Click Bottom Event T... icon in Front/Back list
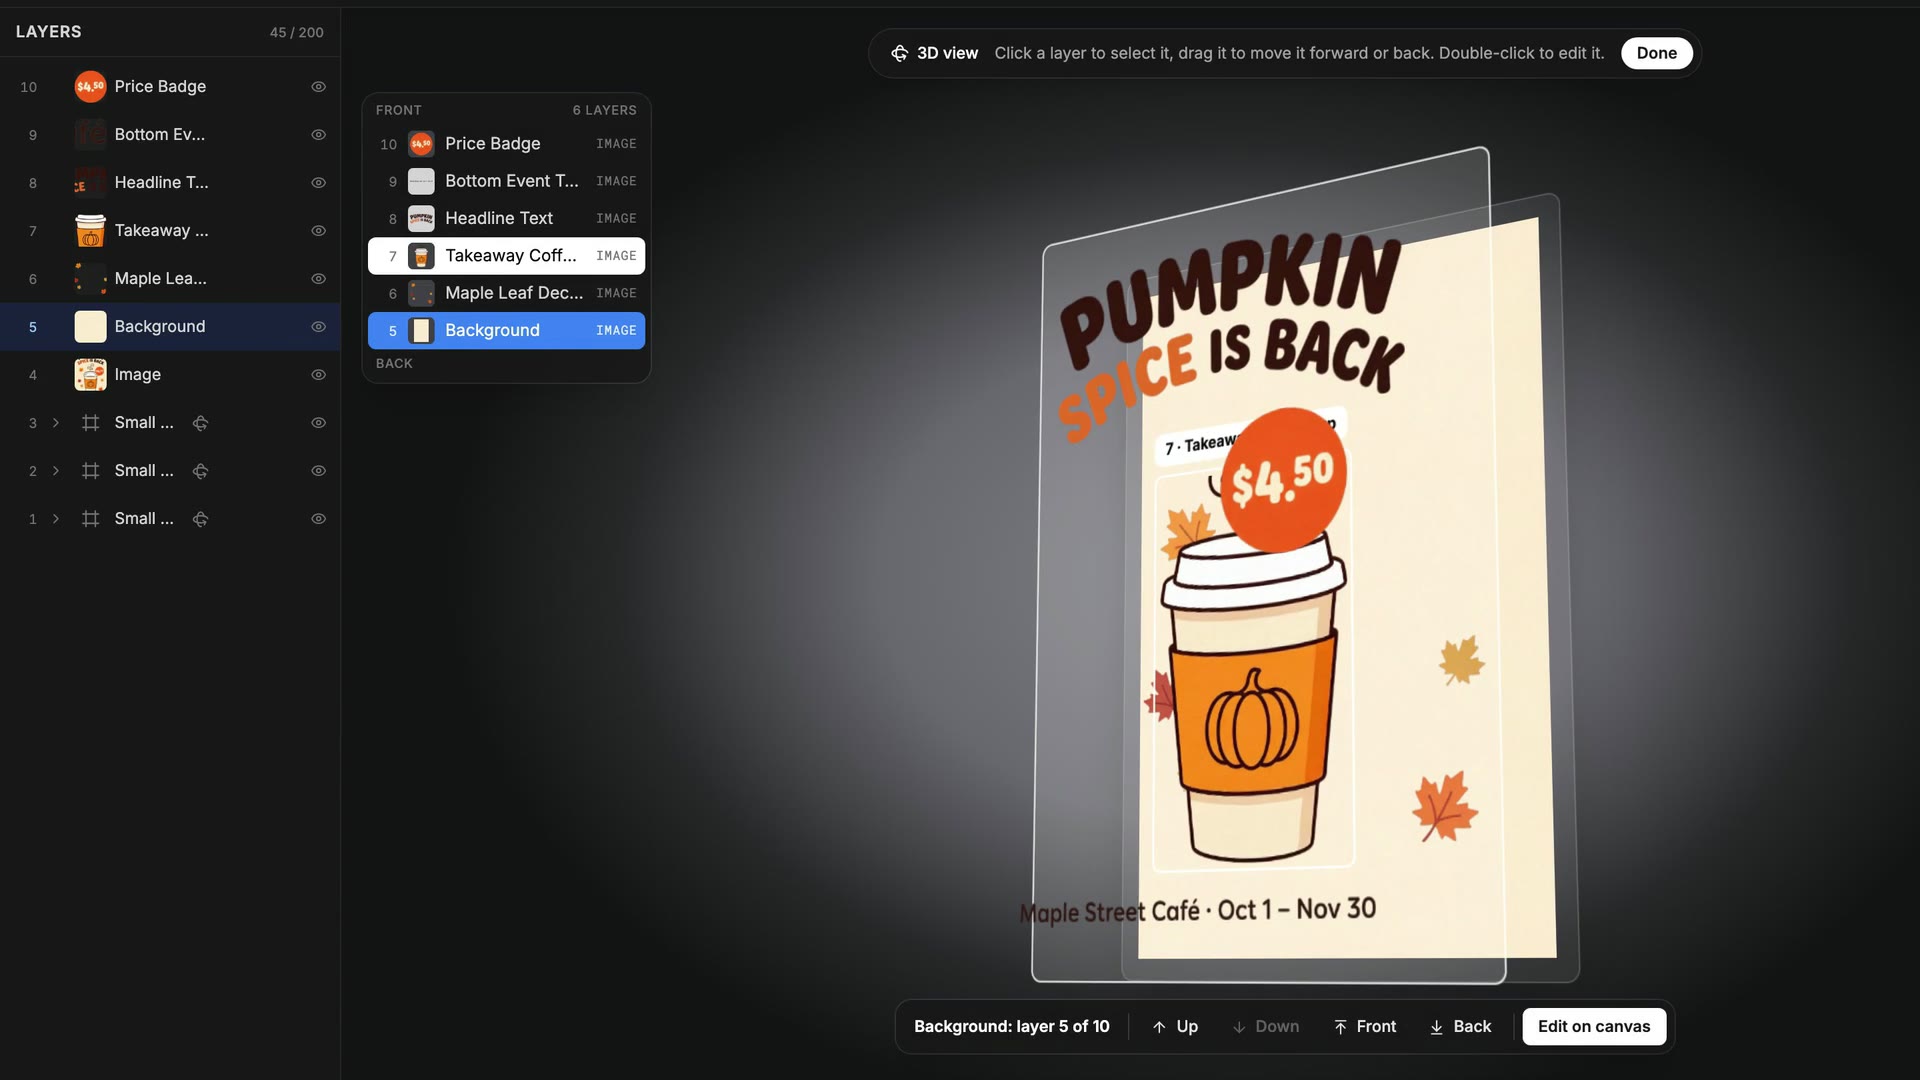Screen dimensions: 1920x1080 point(421,181)
